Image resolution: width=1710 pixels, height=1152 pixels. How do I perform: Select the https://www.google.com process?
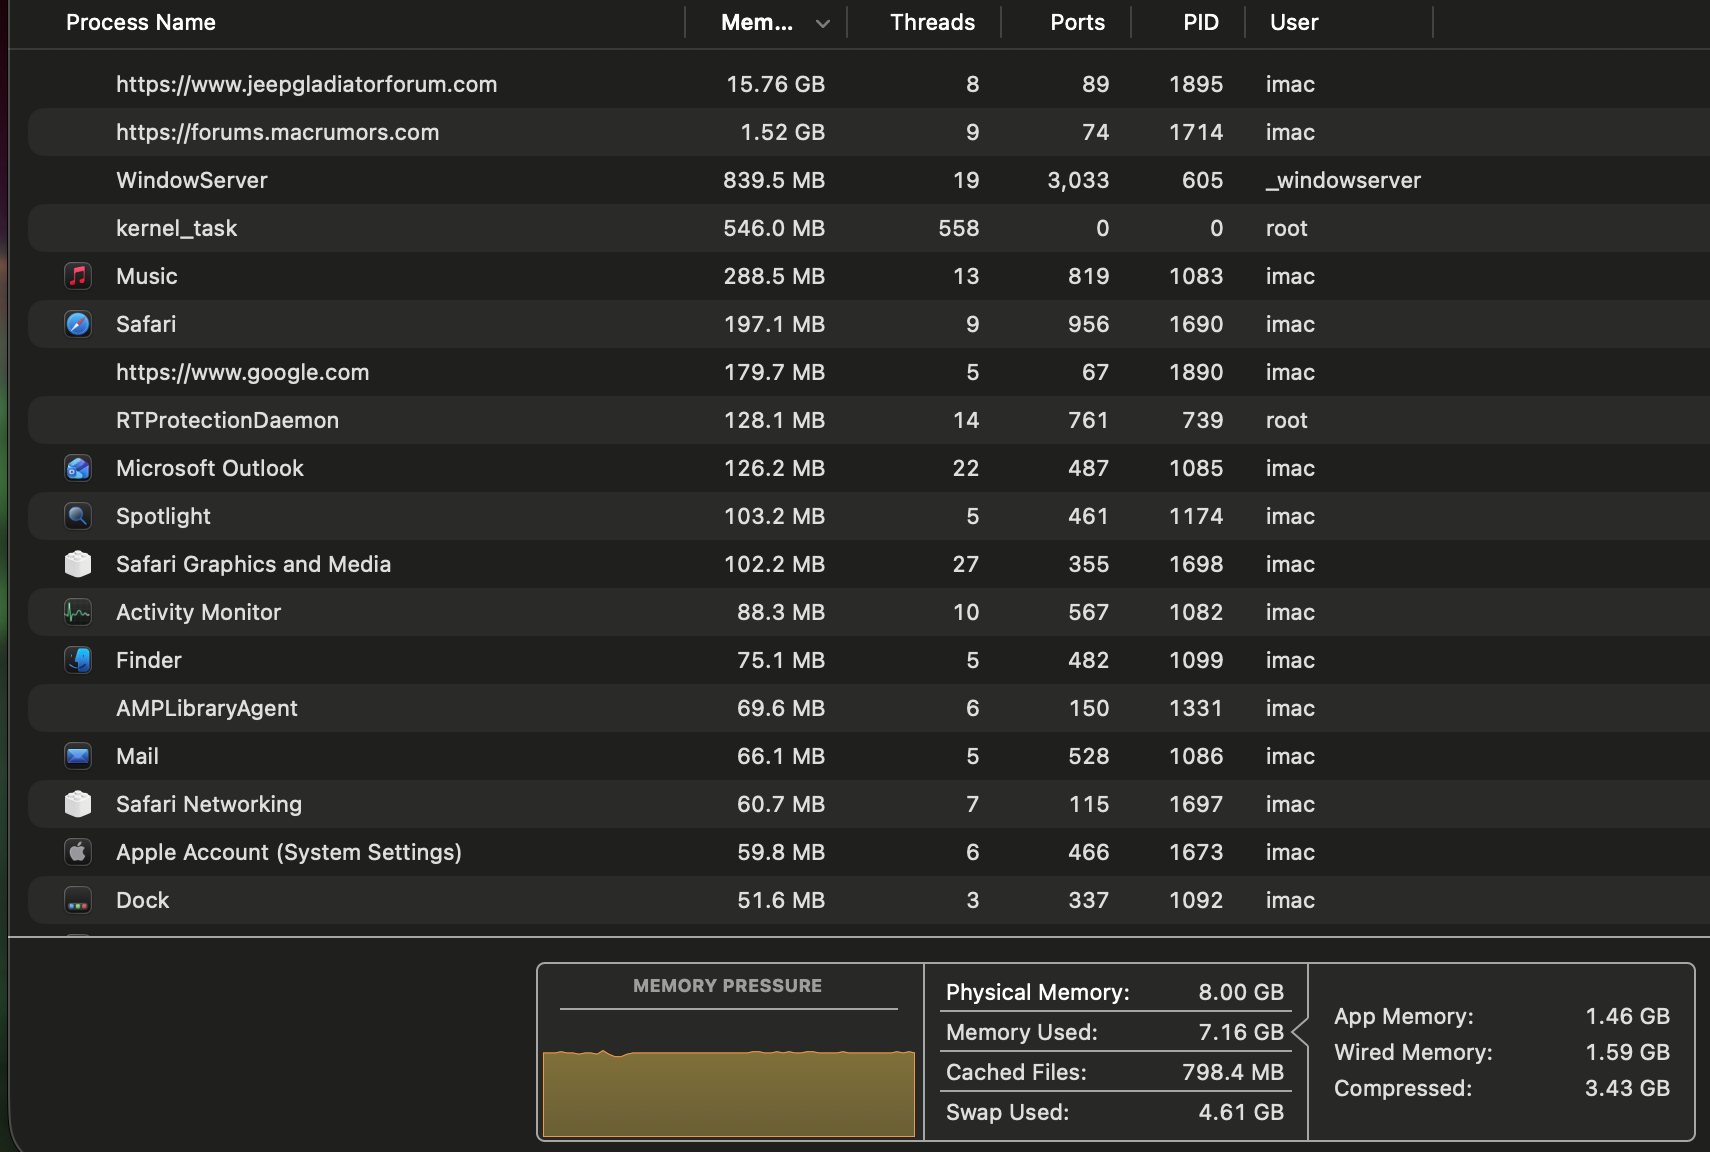(x=242, y=372)
